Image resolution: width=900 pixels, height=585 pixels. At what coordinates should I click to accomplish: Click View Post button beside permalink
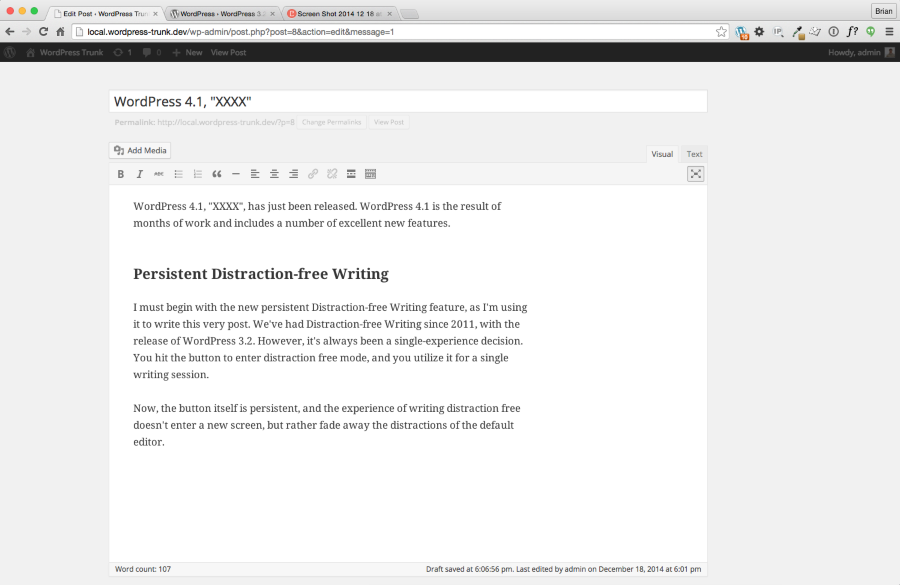(389, 122)
